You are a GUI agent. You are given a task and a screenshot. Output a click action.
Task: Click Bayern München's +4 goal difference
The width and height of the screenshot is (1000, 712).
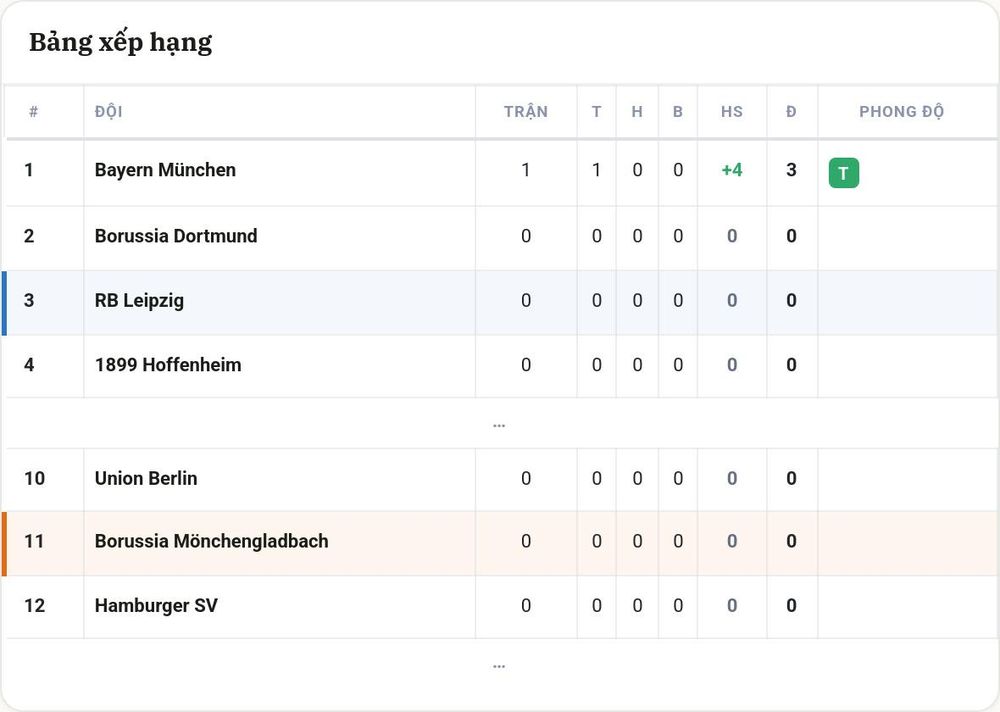(x=732, y=170)
